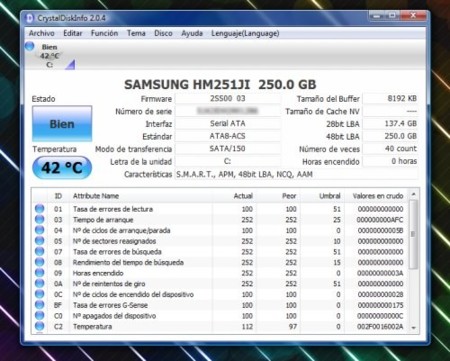Click the Umbral column header
Viewport: 450px width, 361px height.
coord(322,196)
